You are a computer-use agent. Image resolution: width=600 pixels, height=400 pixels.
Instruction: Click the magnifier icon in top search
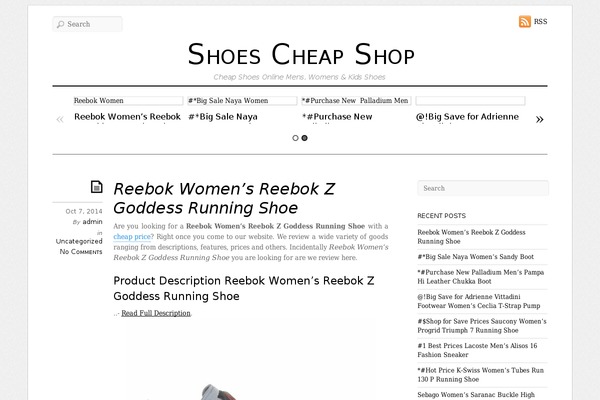60,24
